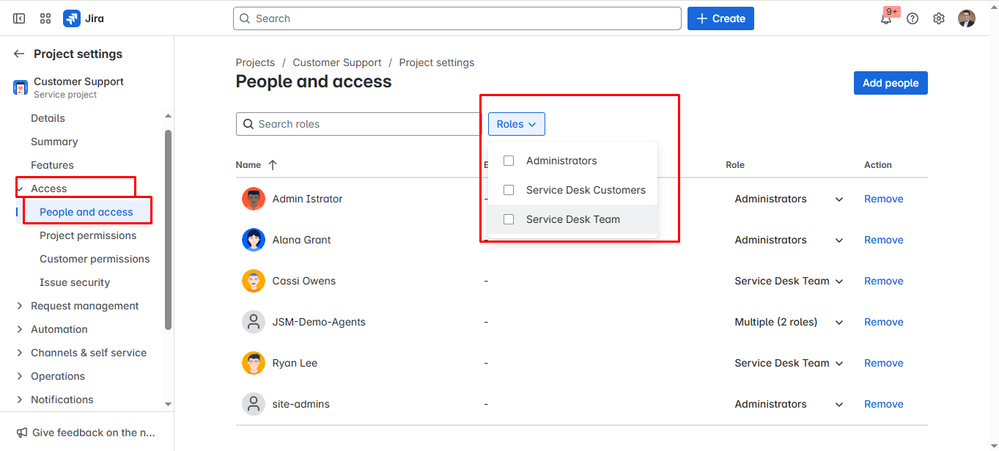This screenshot has height=451, width=999.
Task: Click the megaphone feedback icon
Action: pyautogui.click(x=22, y=433)
